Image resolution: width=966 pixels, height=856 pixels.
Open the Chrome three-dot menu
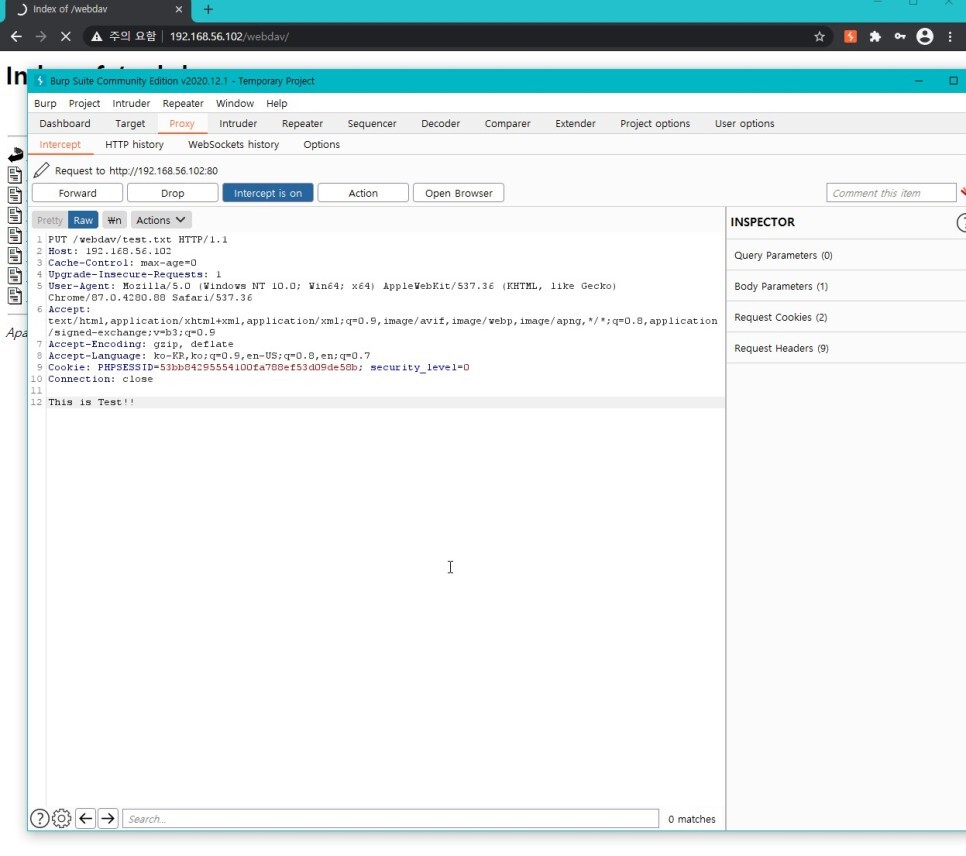point(950,36)
